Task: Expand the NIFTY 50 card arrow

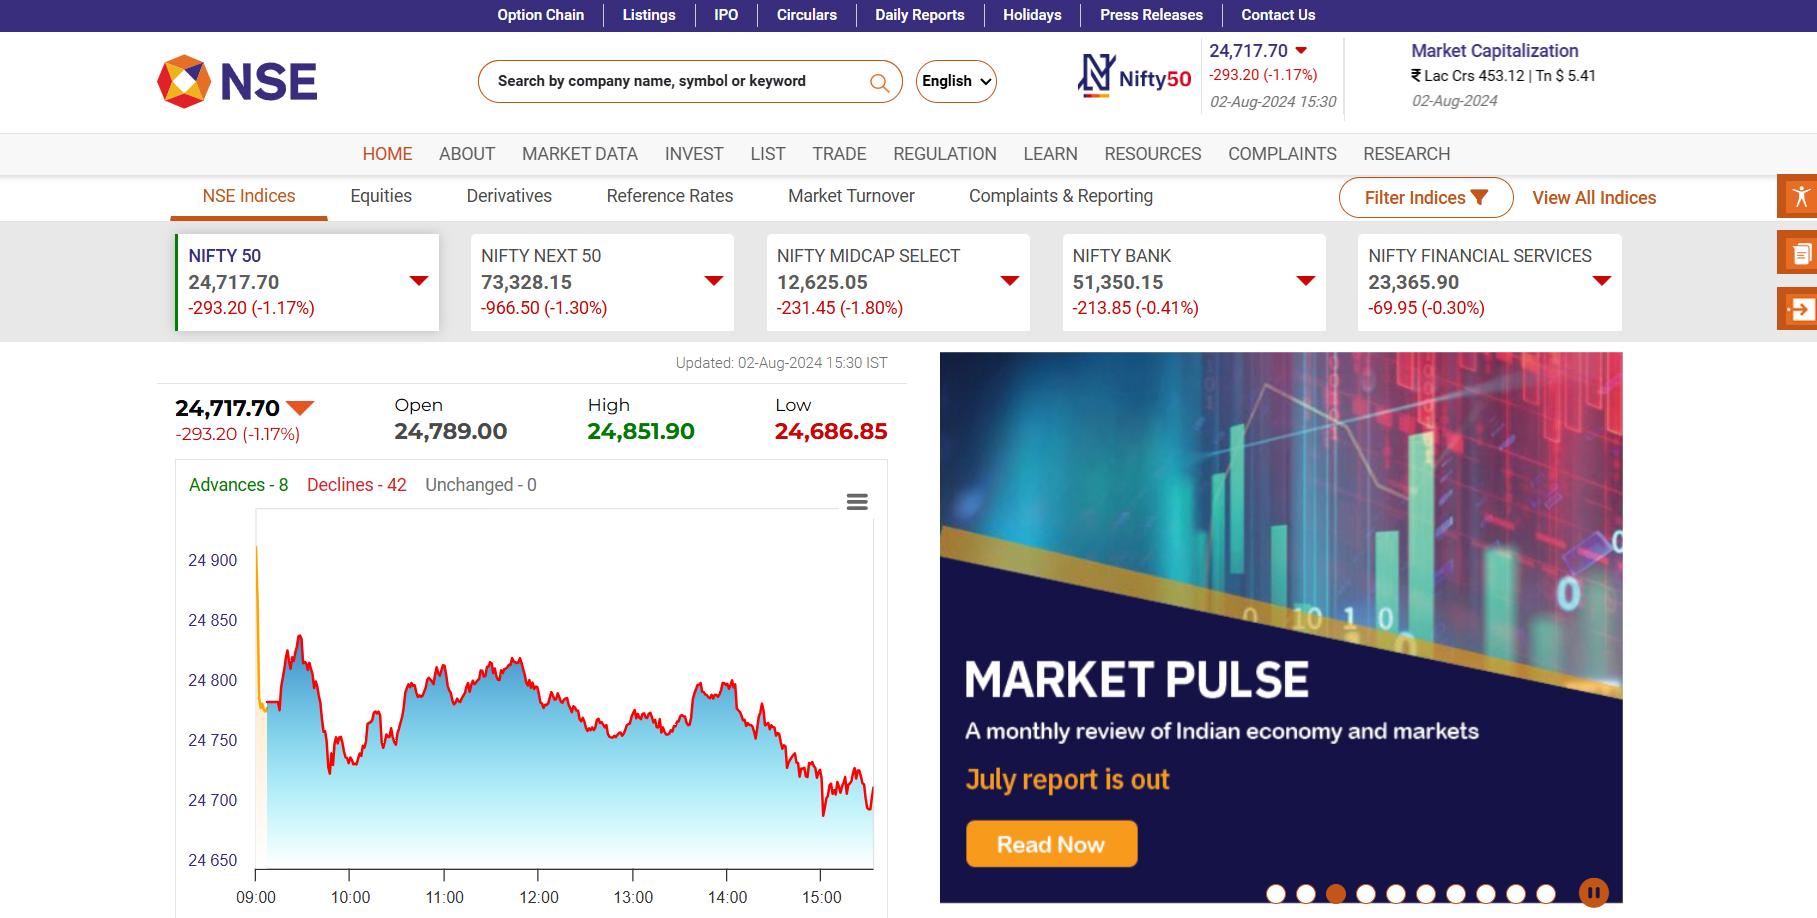Action: click(419, 281)
